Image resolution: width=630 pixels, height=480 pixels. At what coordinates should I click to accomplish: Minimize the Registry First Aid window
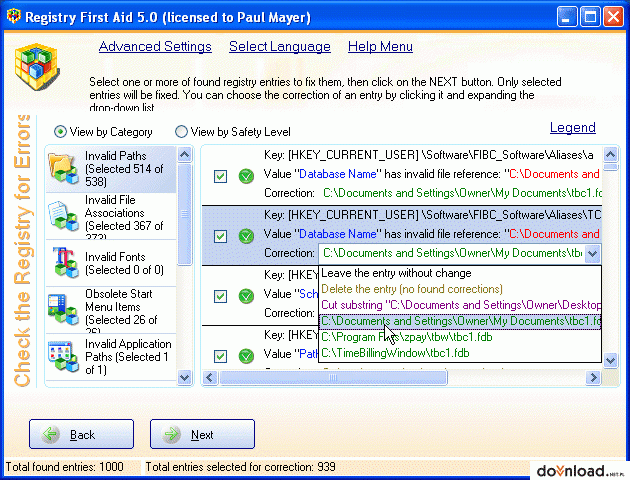click(567, 17)
